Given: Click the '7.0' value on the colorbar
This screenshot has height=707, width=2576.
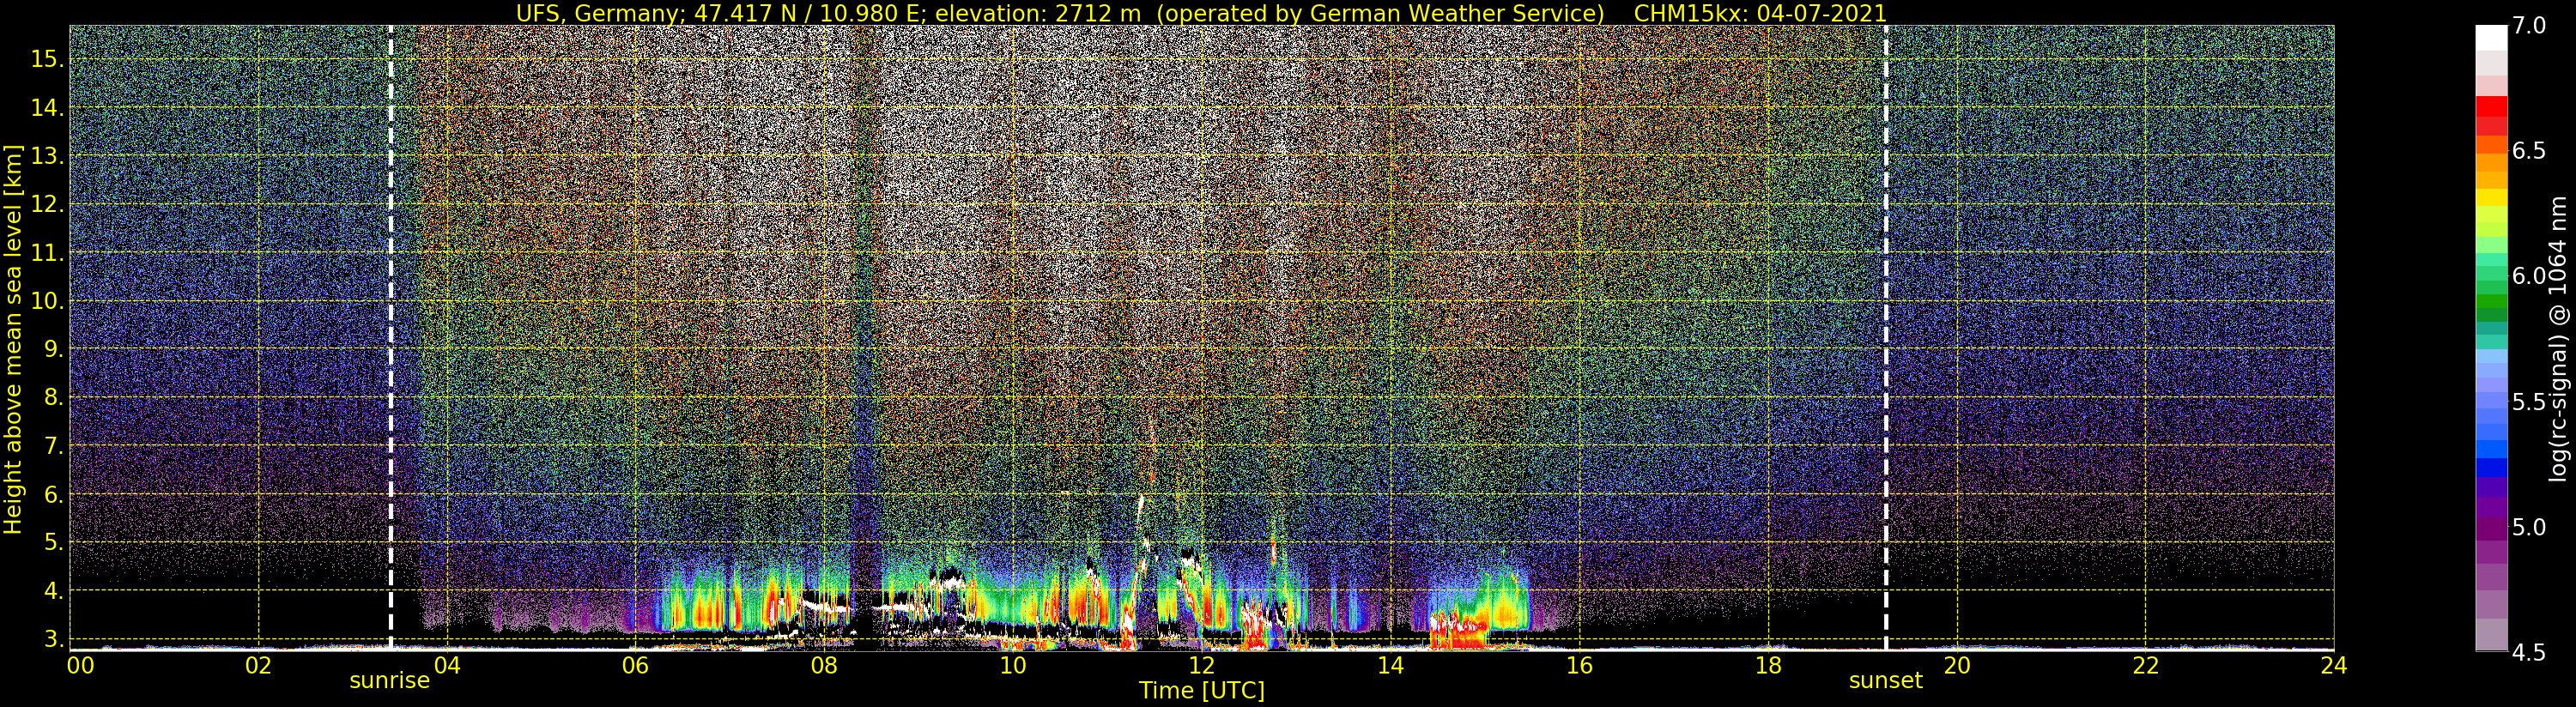Looking at the screenshot, I should coord(2529,26).
